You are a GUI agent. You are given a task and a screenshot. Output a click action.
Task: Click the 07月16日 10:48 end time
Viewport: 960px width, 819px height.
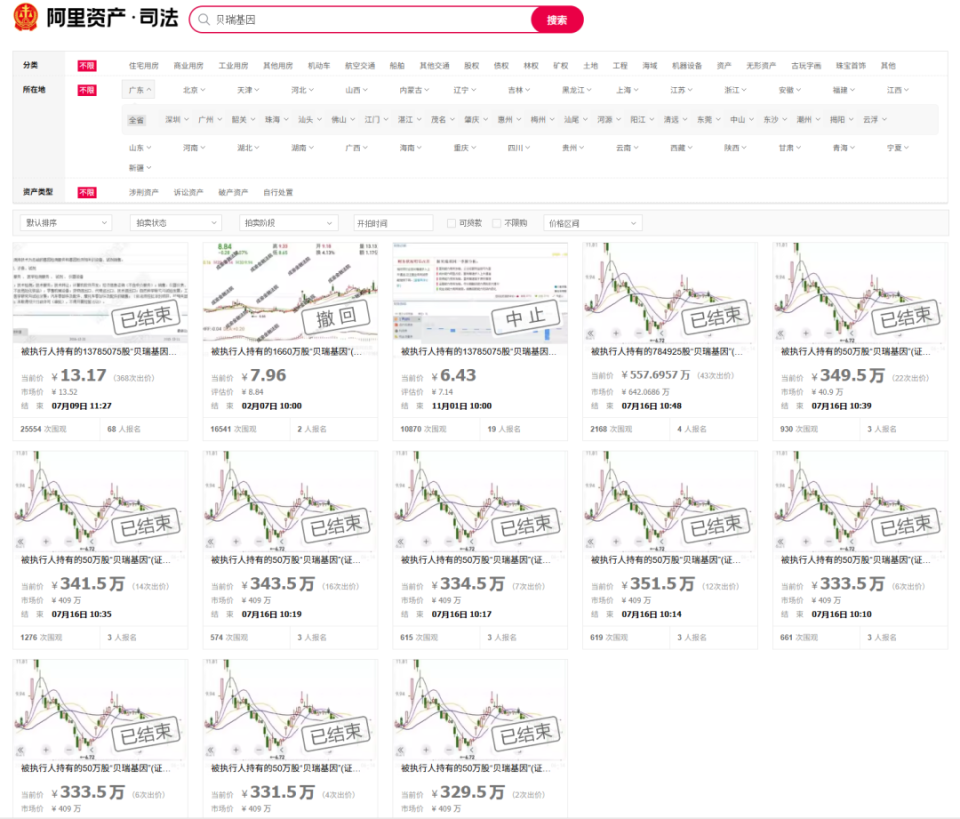[x=651, y=406]
